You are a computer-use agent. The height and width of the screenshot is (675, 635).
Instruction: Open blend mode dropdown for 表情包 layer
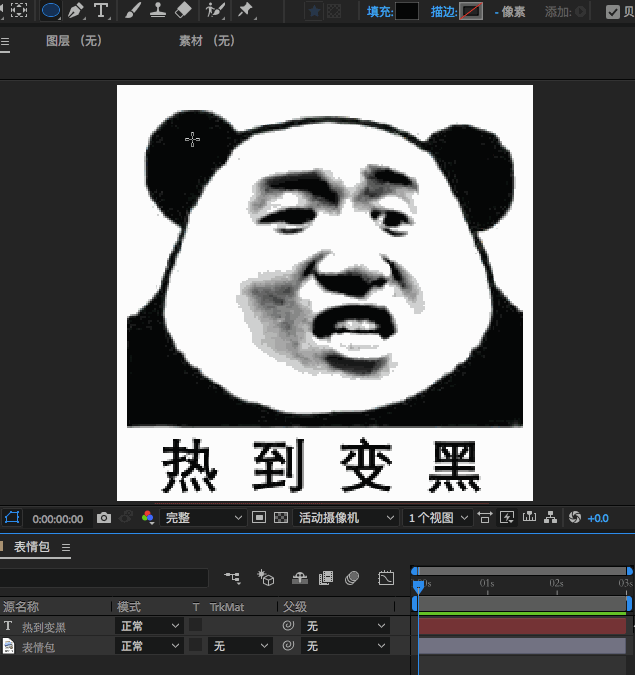[x=149, y=646]
